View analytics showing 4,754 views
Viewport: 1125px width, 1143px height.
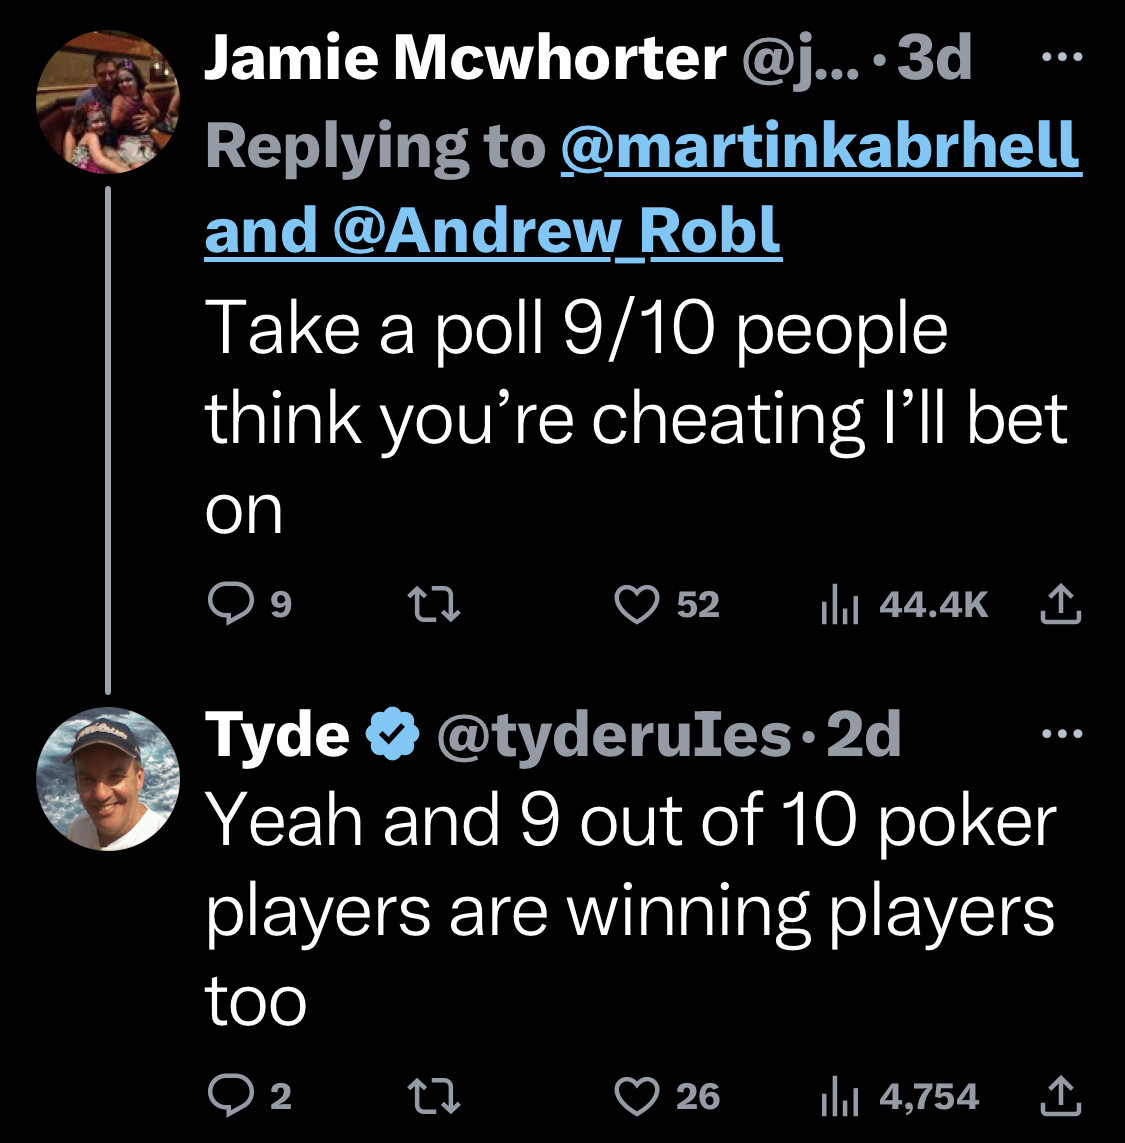click(x=900, y=1096)
